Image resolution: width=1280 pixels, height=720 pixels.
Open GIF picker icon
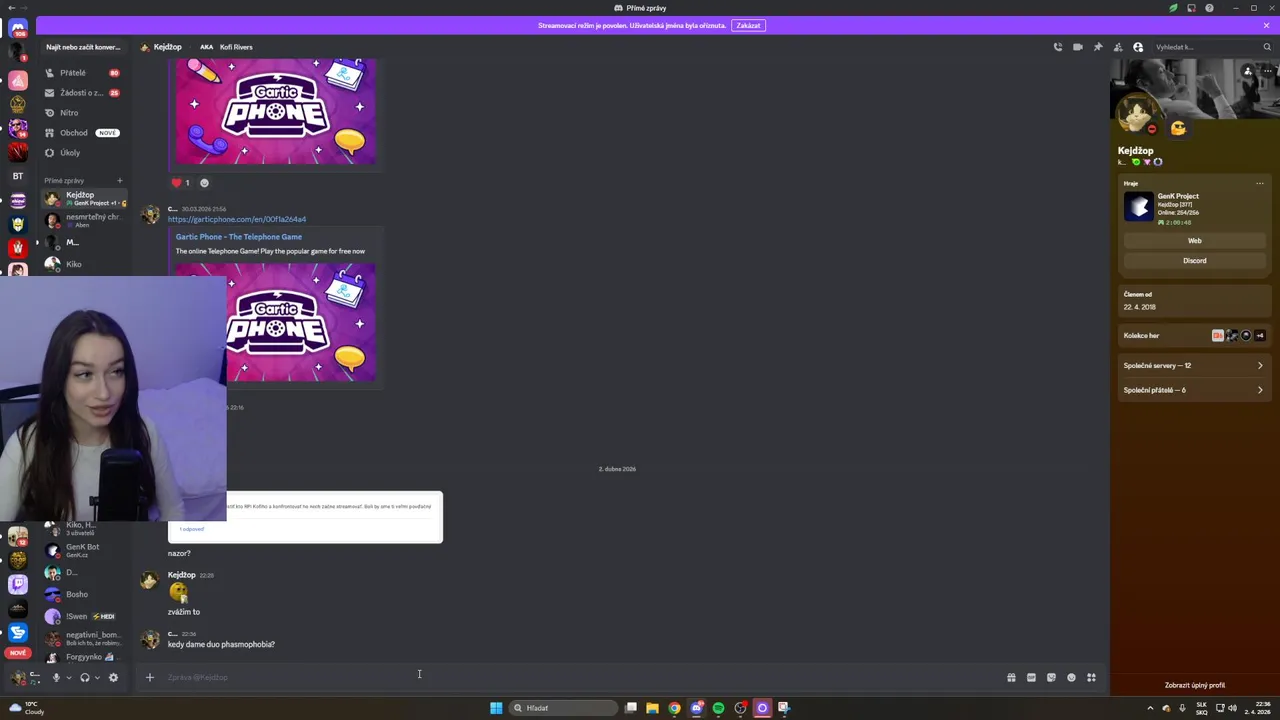point(1031,677)
